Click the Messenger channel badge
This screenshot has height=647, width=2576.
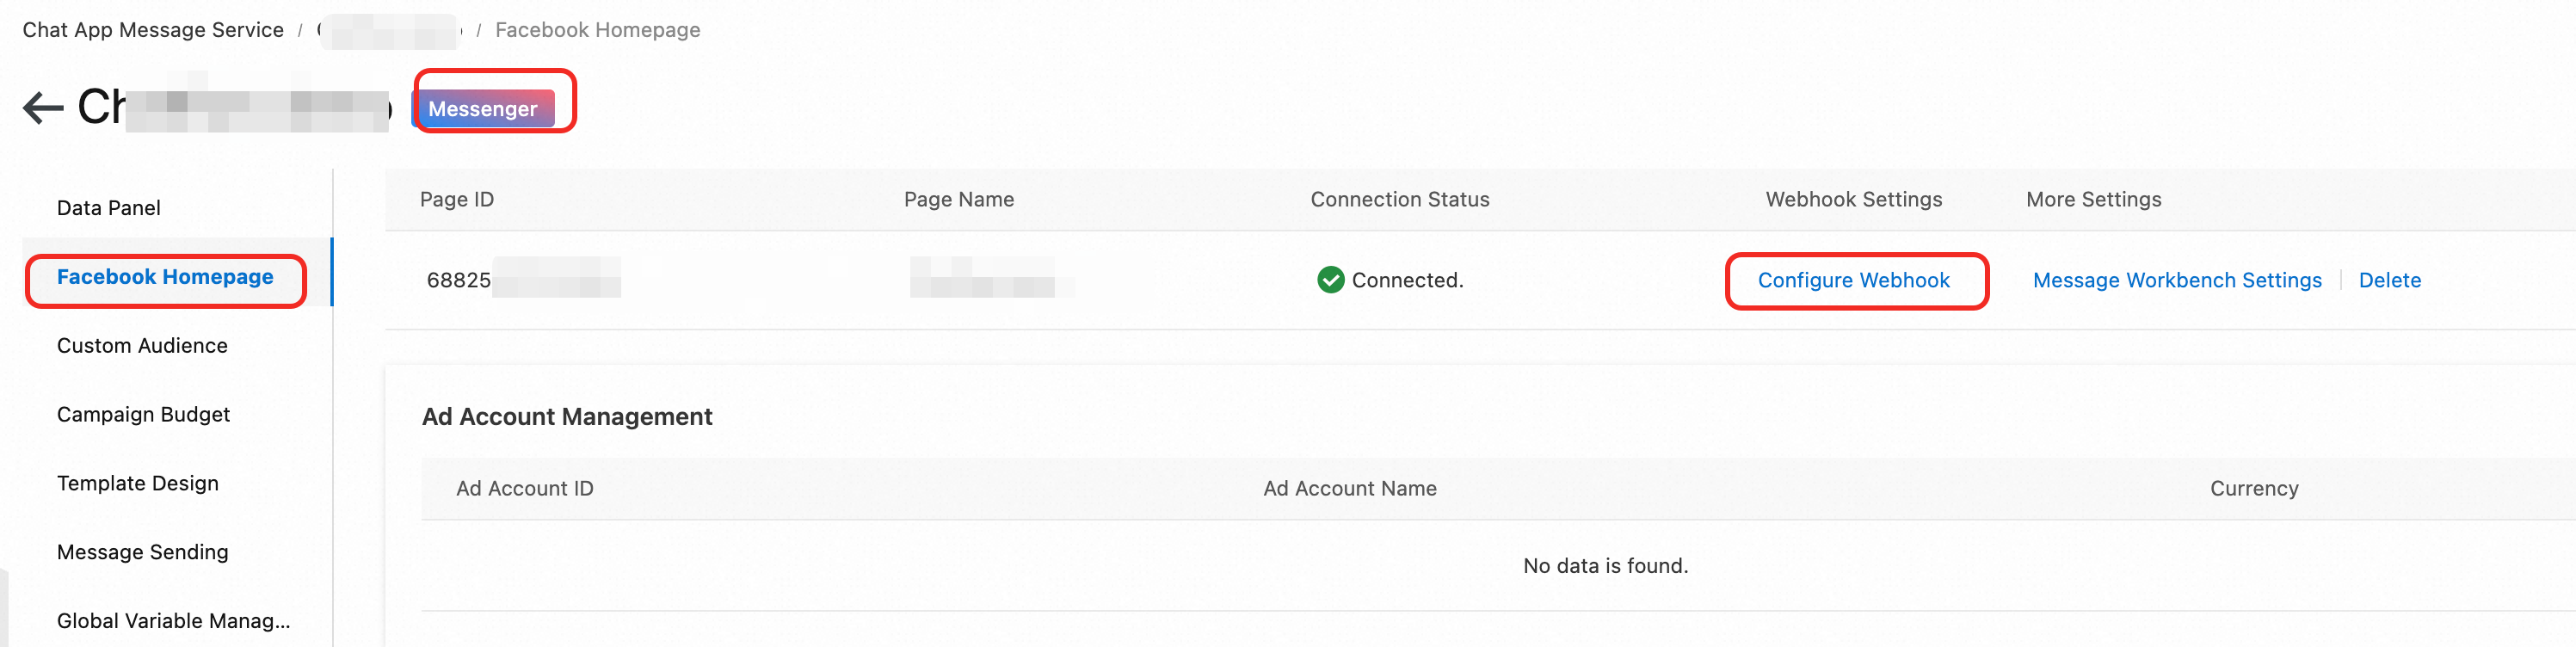(483, 109)
